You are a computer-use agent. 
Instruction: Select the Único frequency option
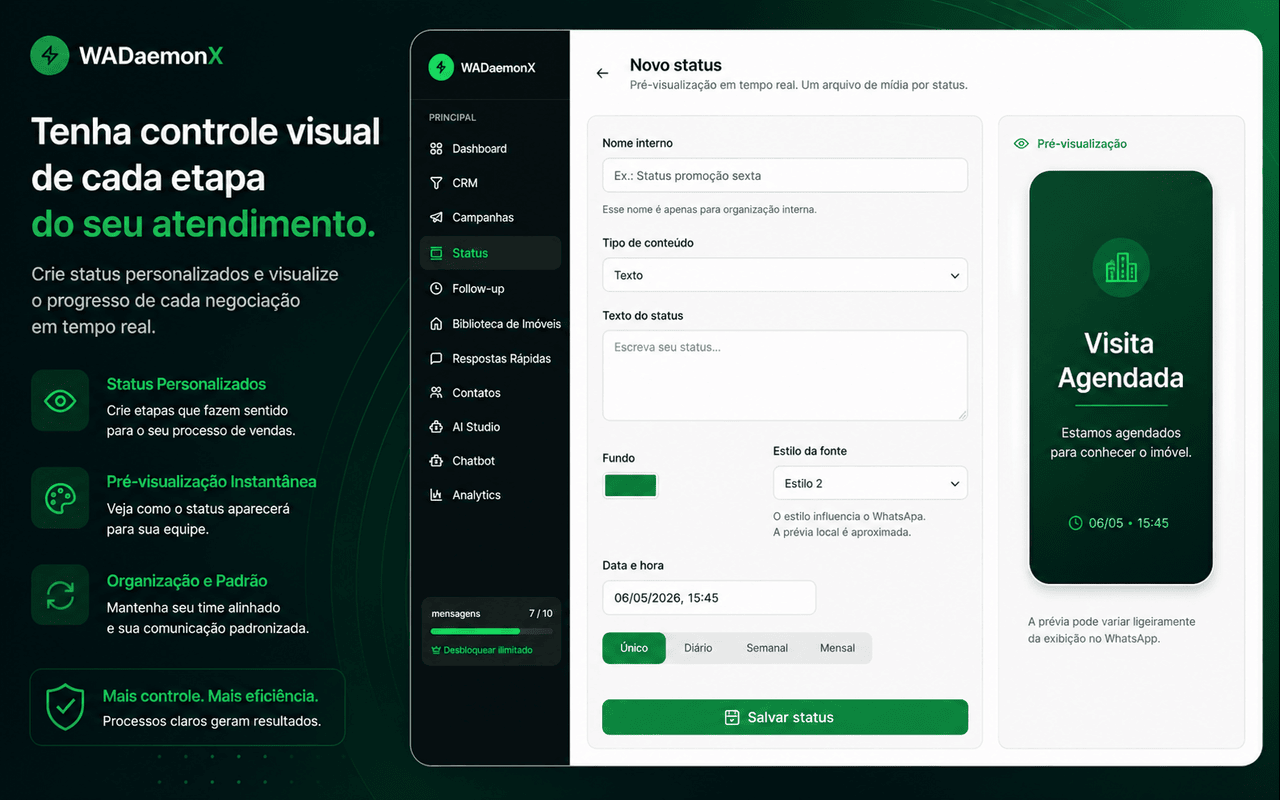click(634, 648)
